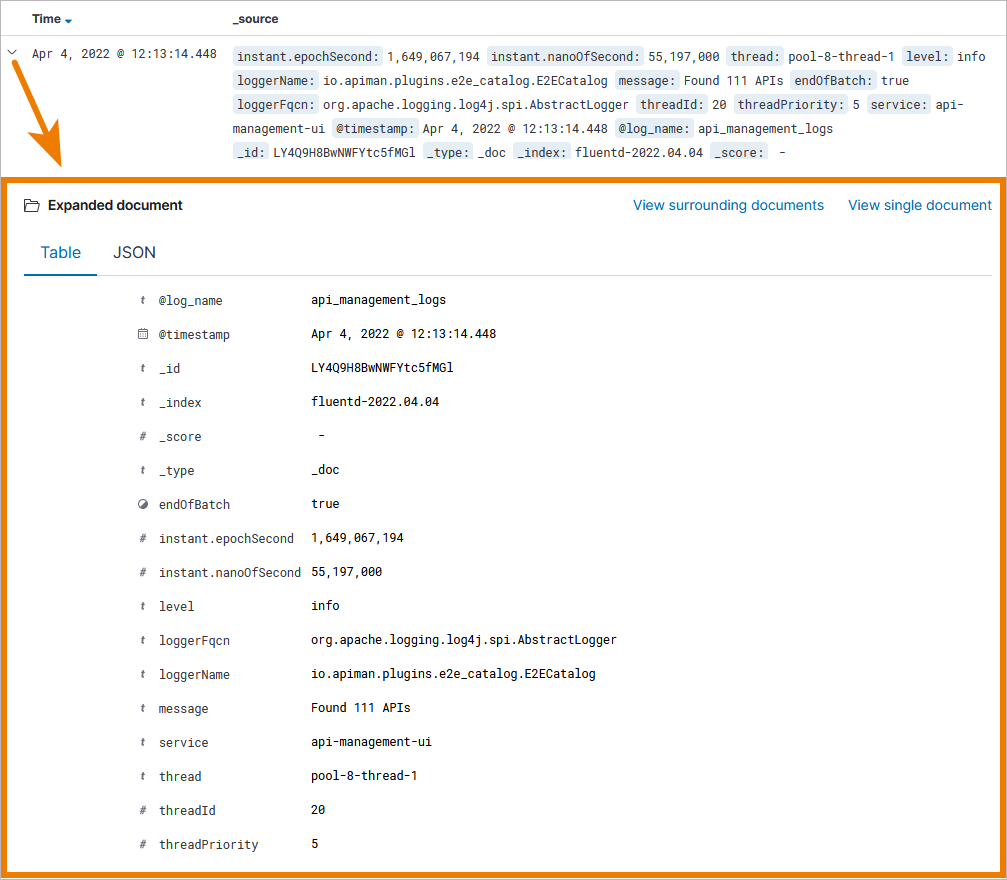Select the fluentd-2022.04.04 table value

[375, 402]
